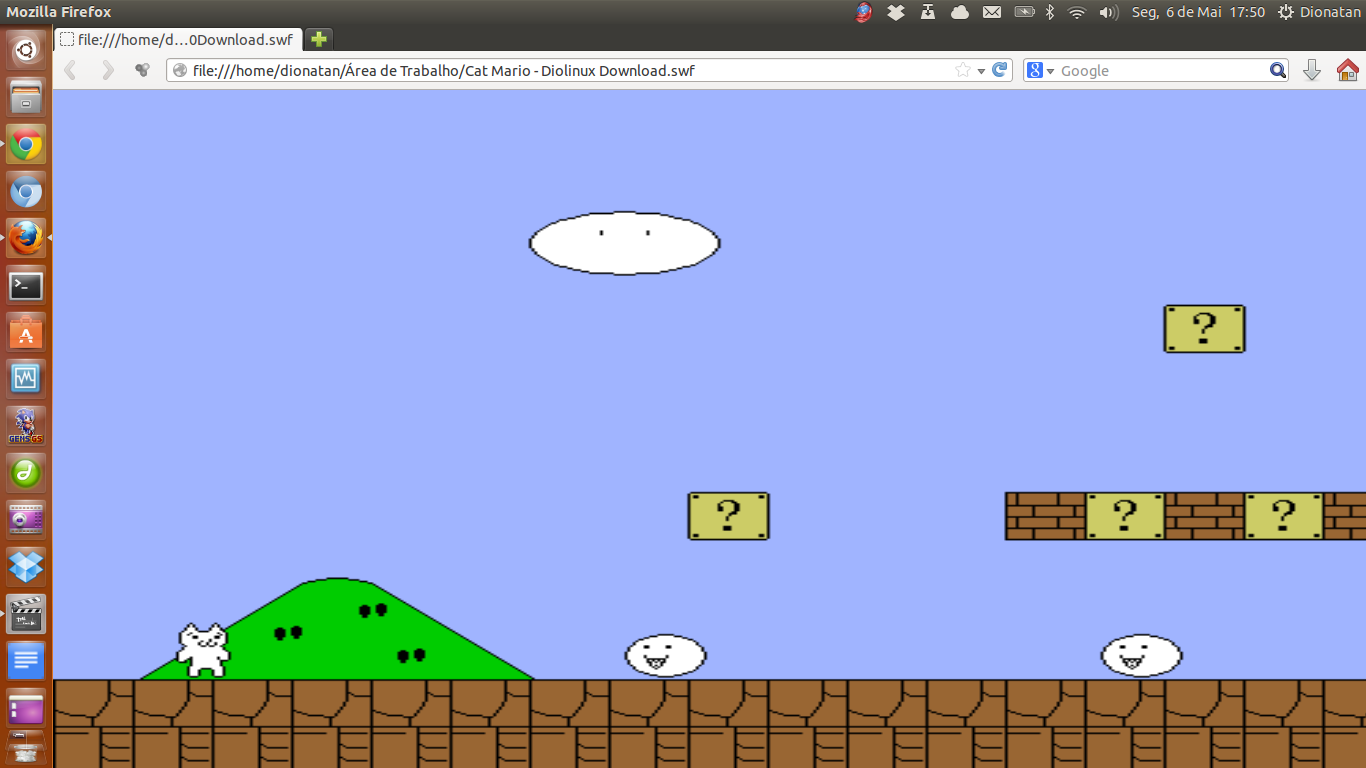Click the round white enemy near the hill
Image resolution: width=1366 pixels, height=768 pixels.
[666, 656]
